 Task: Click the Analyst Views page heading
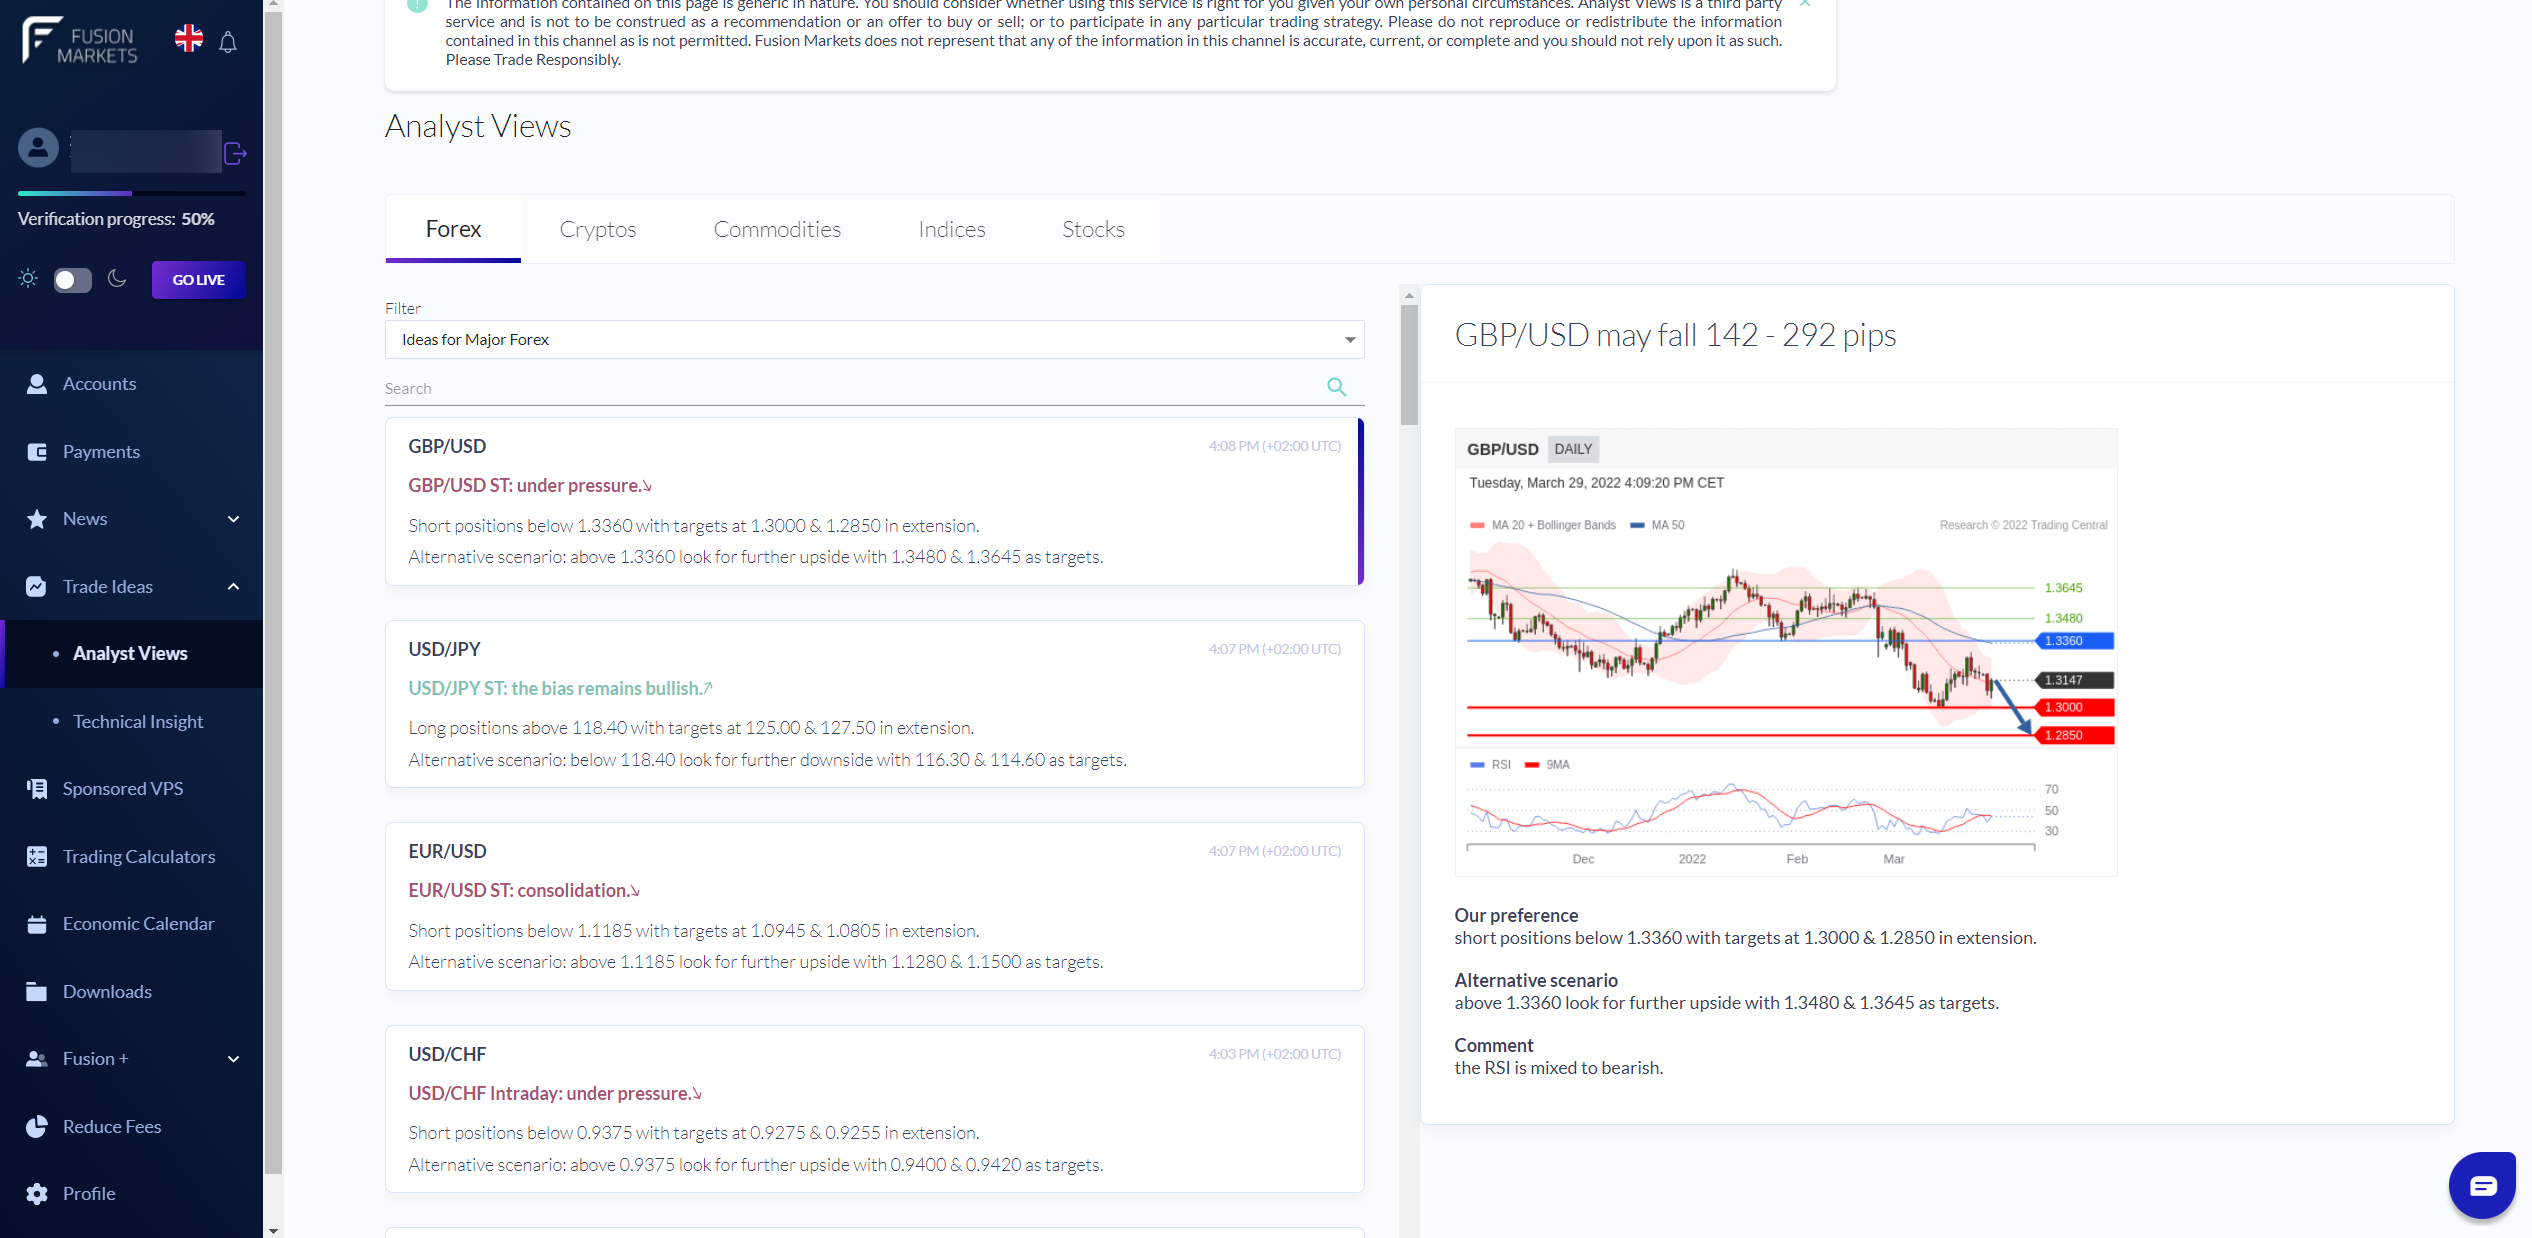coord(478,127)
